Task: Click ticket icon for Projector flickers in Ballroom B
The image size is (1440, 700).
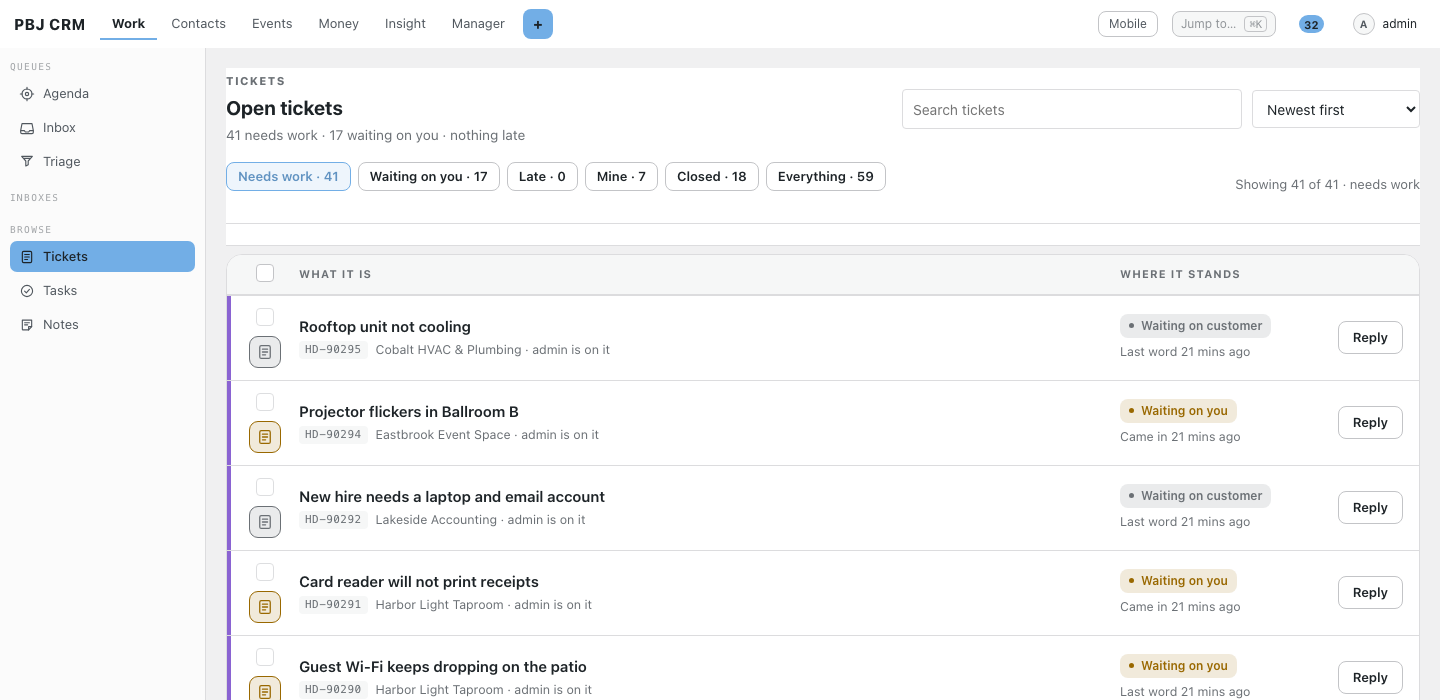Action: pyautogui.click(x=265, y=437)
